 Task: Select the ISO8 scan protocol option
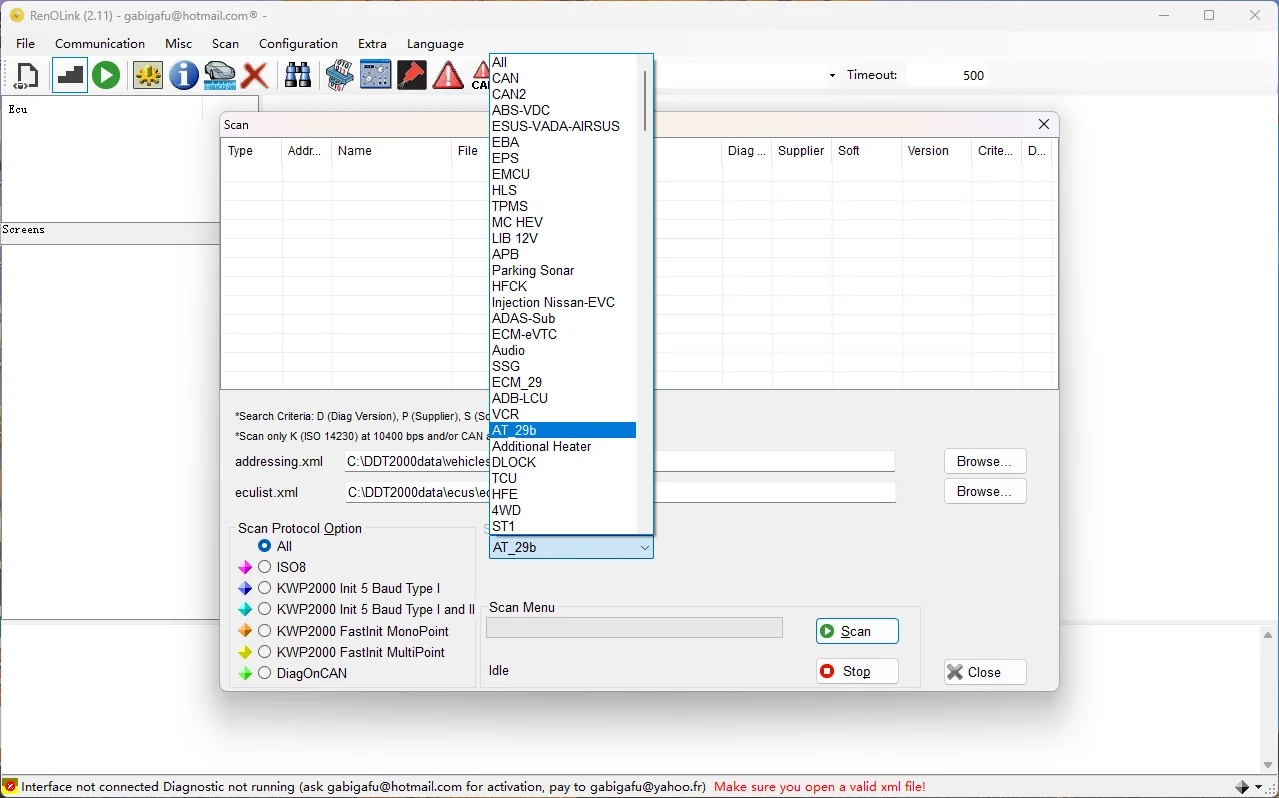tap(264, 567)
